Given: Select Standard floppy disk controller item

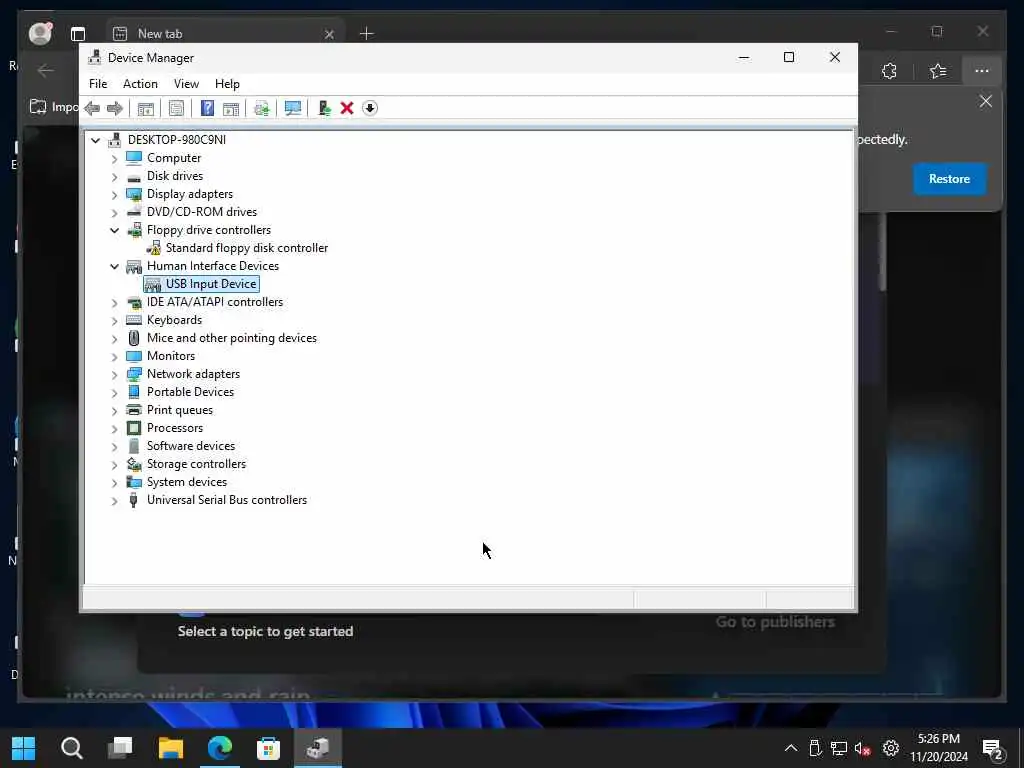Looking at the screenshot, I should [247, 248].
